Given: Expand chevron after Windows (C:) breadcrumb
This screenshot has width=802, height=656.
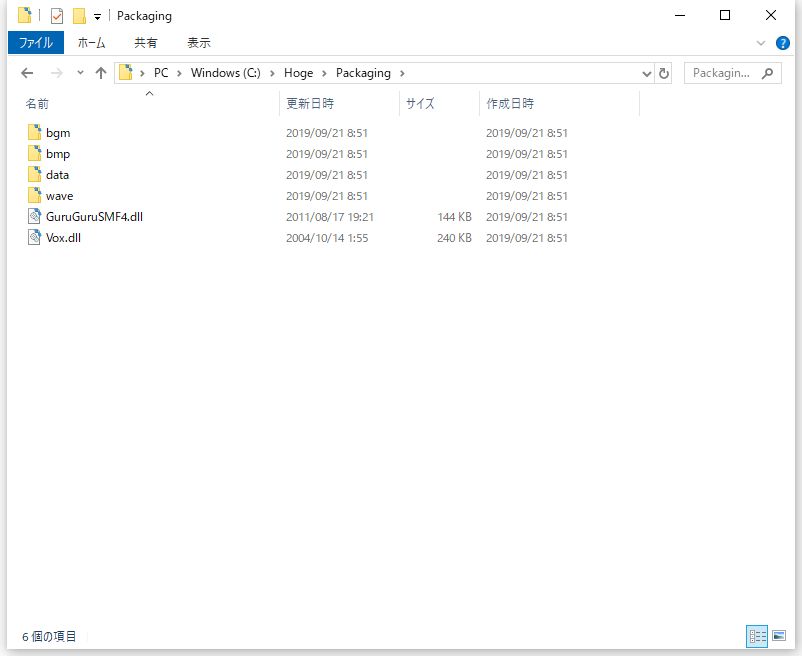Looking at the screenshot, I should tap(272, 74).
